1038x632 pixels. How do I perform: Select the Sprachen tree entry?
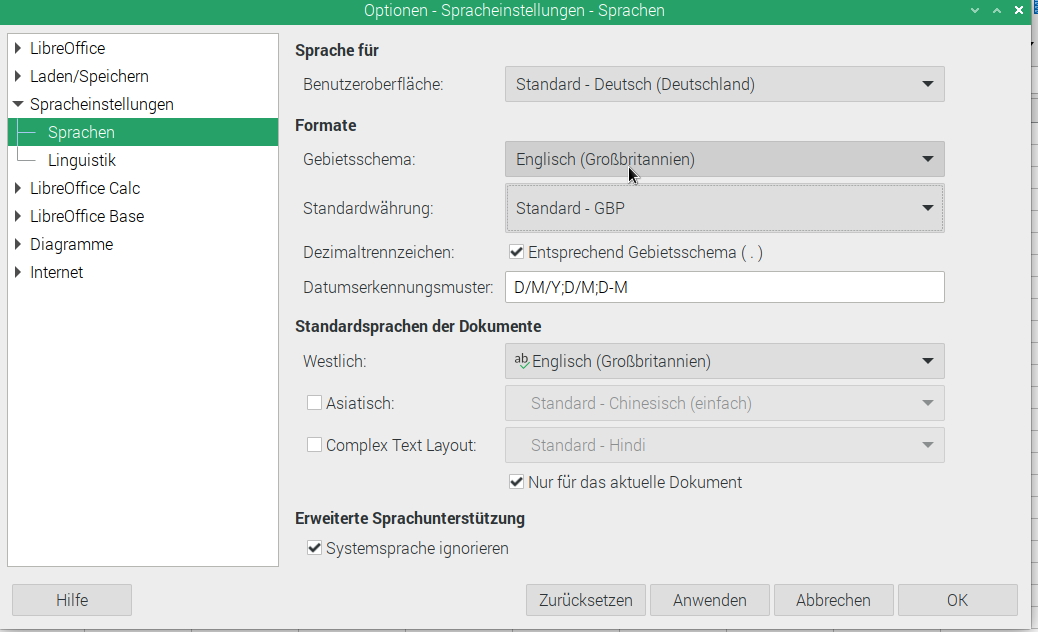click(x=81, y=132)
